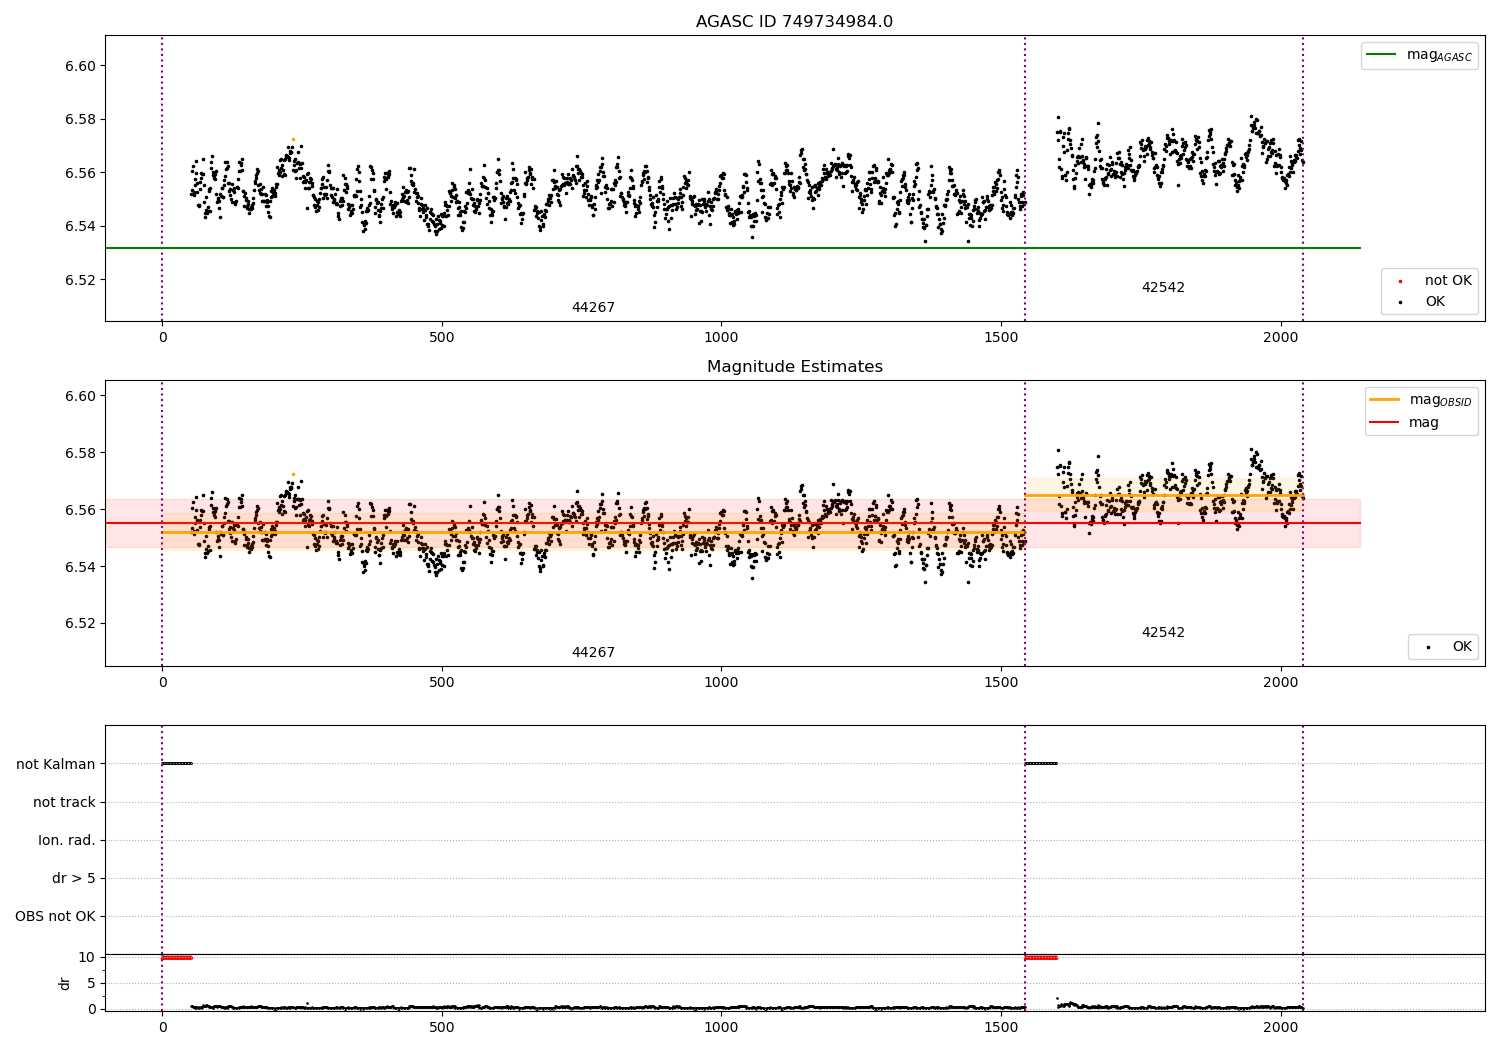Click the 'AGASC ID 749734984.0' plot title
The image size is (1500, 1050).
click(x=794, y=22)
